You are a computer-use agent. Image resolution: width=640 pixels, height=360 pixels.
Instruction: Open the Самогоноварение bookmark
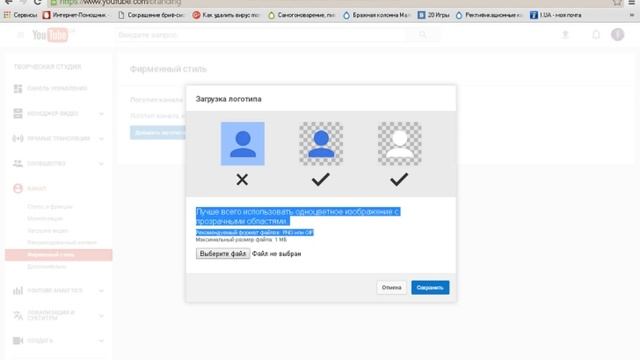point(301,15)
